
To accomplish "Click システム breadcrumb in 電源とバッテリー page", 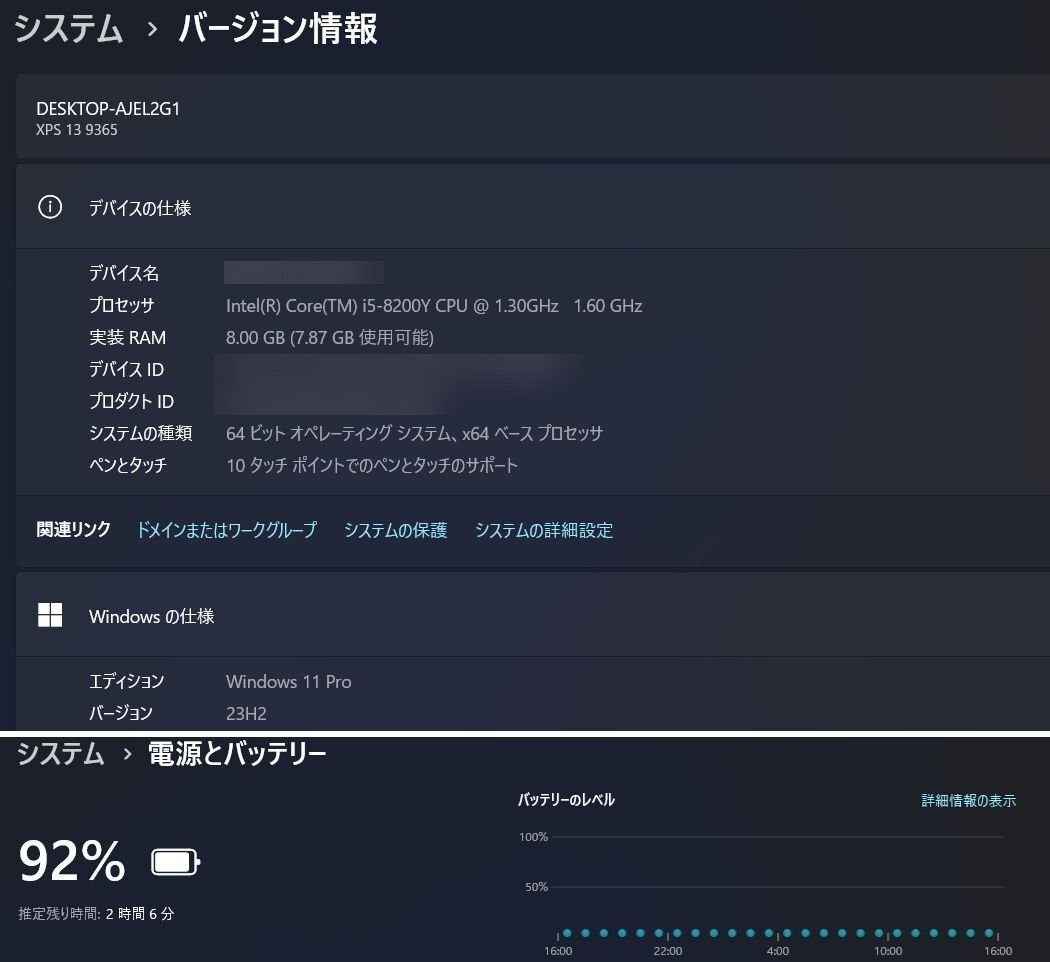I will coord(60,754).
